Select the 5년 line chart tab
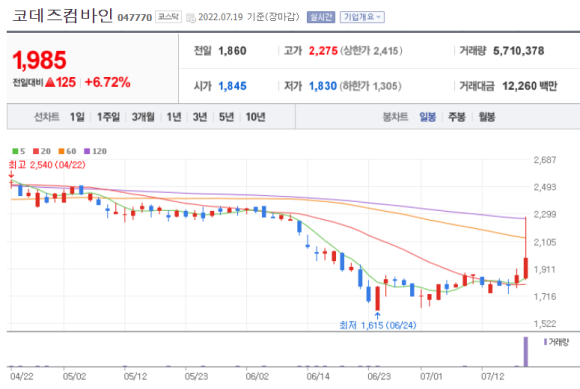This screenshot has width=580, height=389. click(x=226, y=117)
